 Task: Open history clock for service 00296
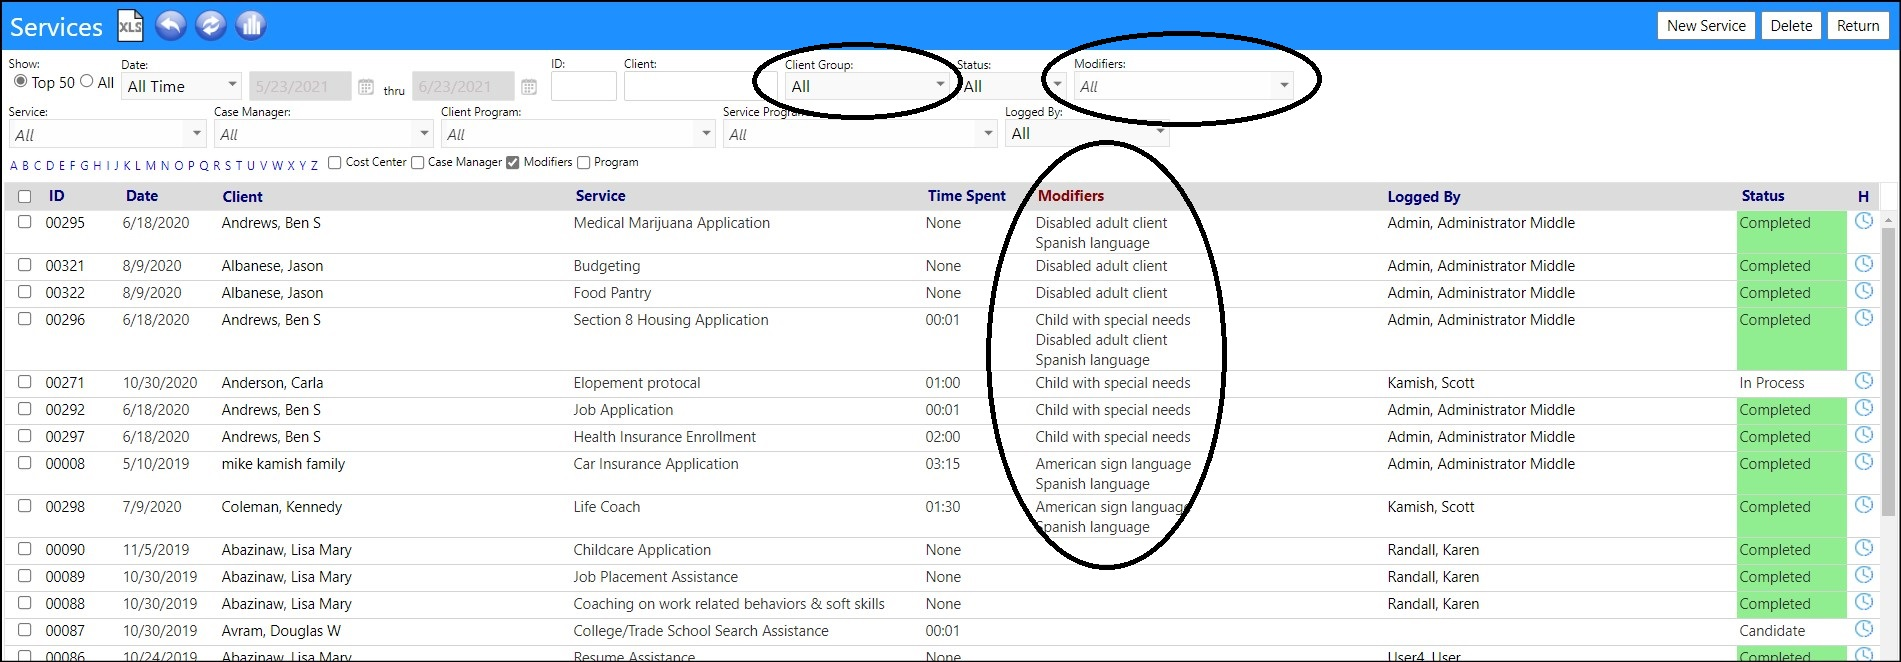coord(1864,319)
